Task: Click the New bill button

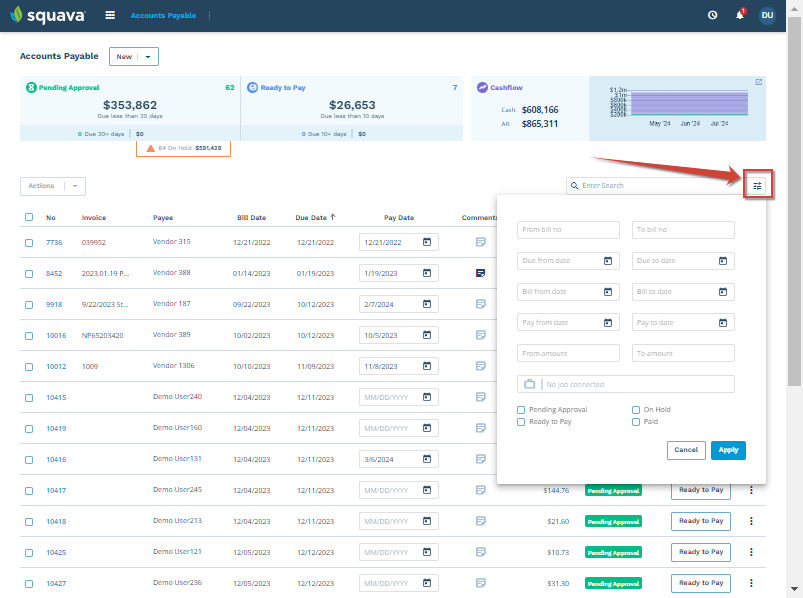Action: coord(124,57)
